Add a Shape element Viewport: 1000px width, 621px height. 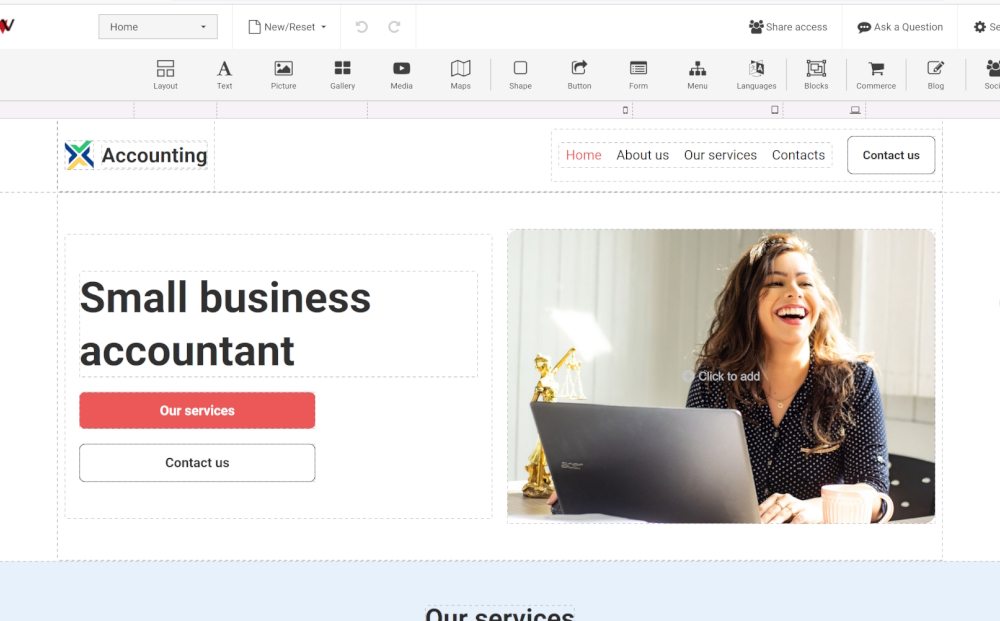[520, 74]
